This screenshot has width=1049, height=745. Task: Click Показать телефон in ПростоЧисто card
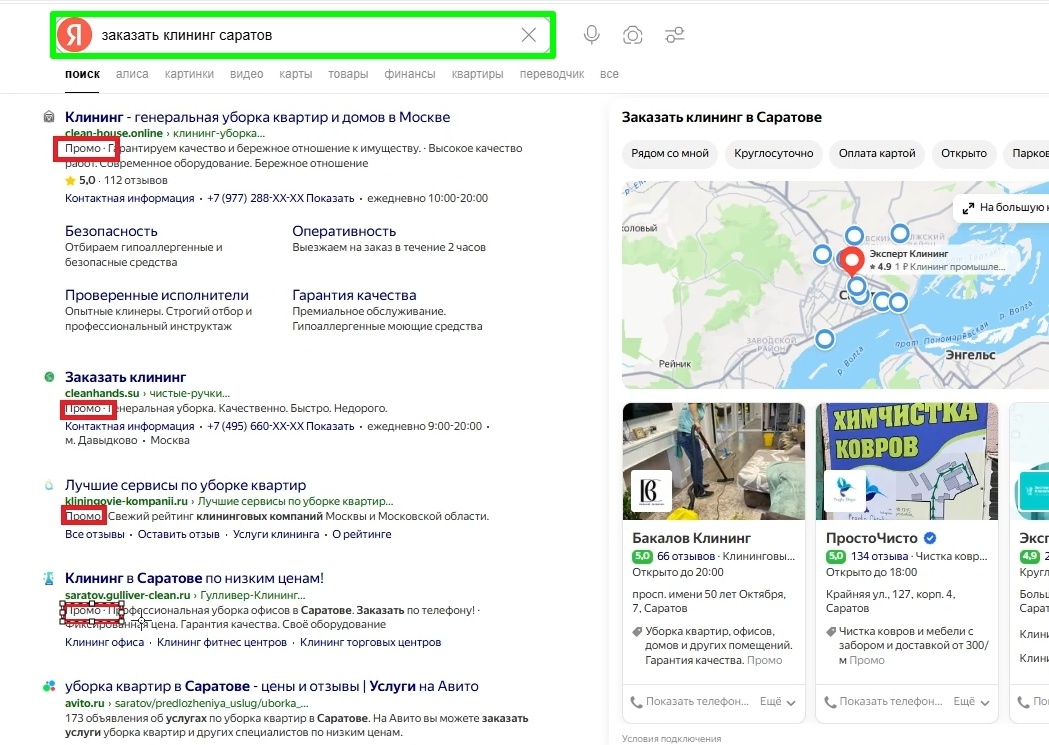[890, 702]
